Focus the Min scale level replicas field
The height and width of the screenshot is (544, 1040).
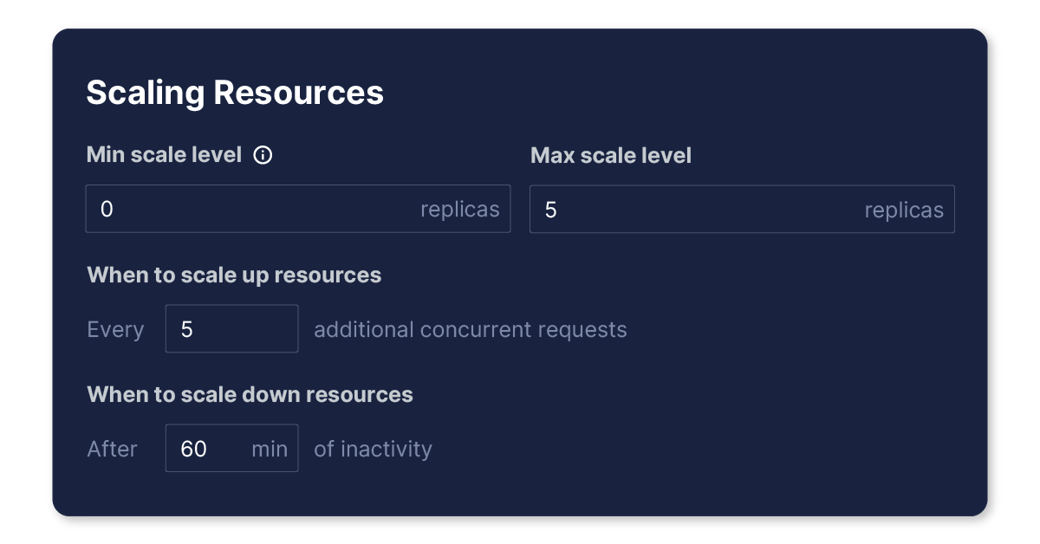[x=298, y=209]
